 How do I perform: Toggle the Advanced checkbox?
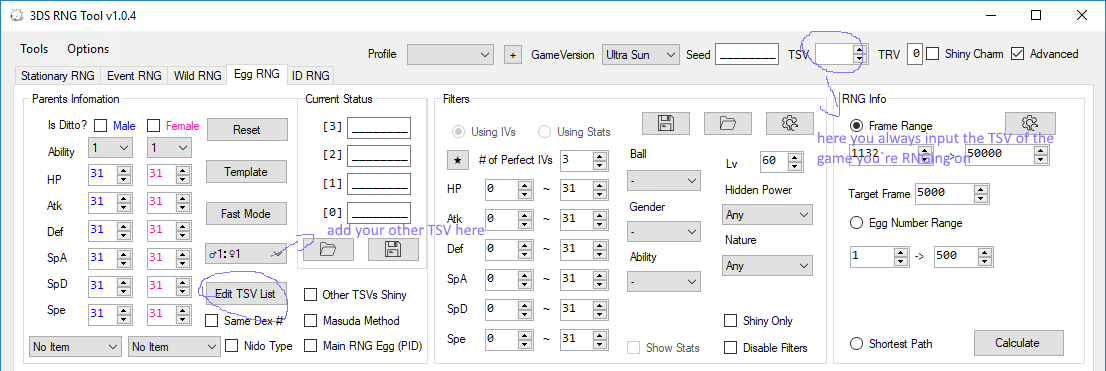pyautogui.click(x=1017, y=54)
